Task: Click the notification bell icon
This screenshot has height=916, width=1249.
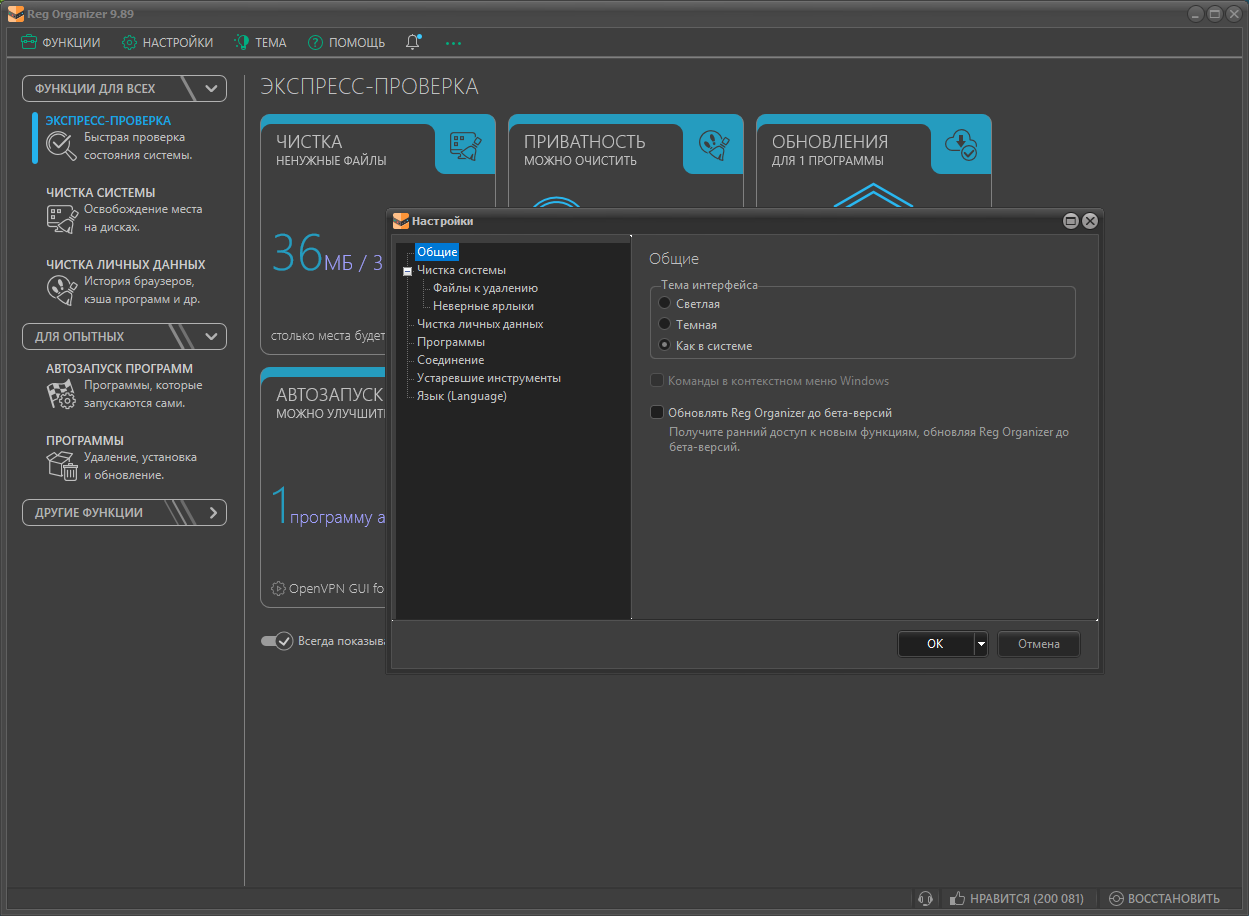Action: click(x=413, y=42)
